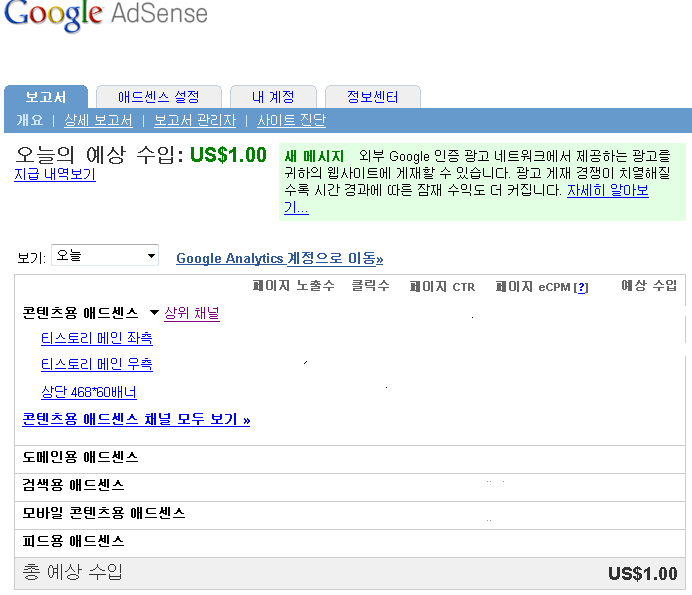
Task: Go to the 정보센터 tab
Action: [372, 97]
